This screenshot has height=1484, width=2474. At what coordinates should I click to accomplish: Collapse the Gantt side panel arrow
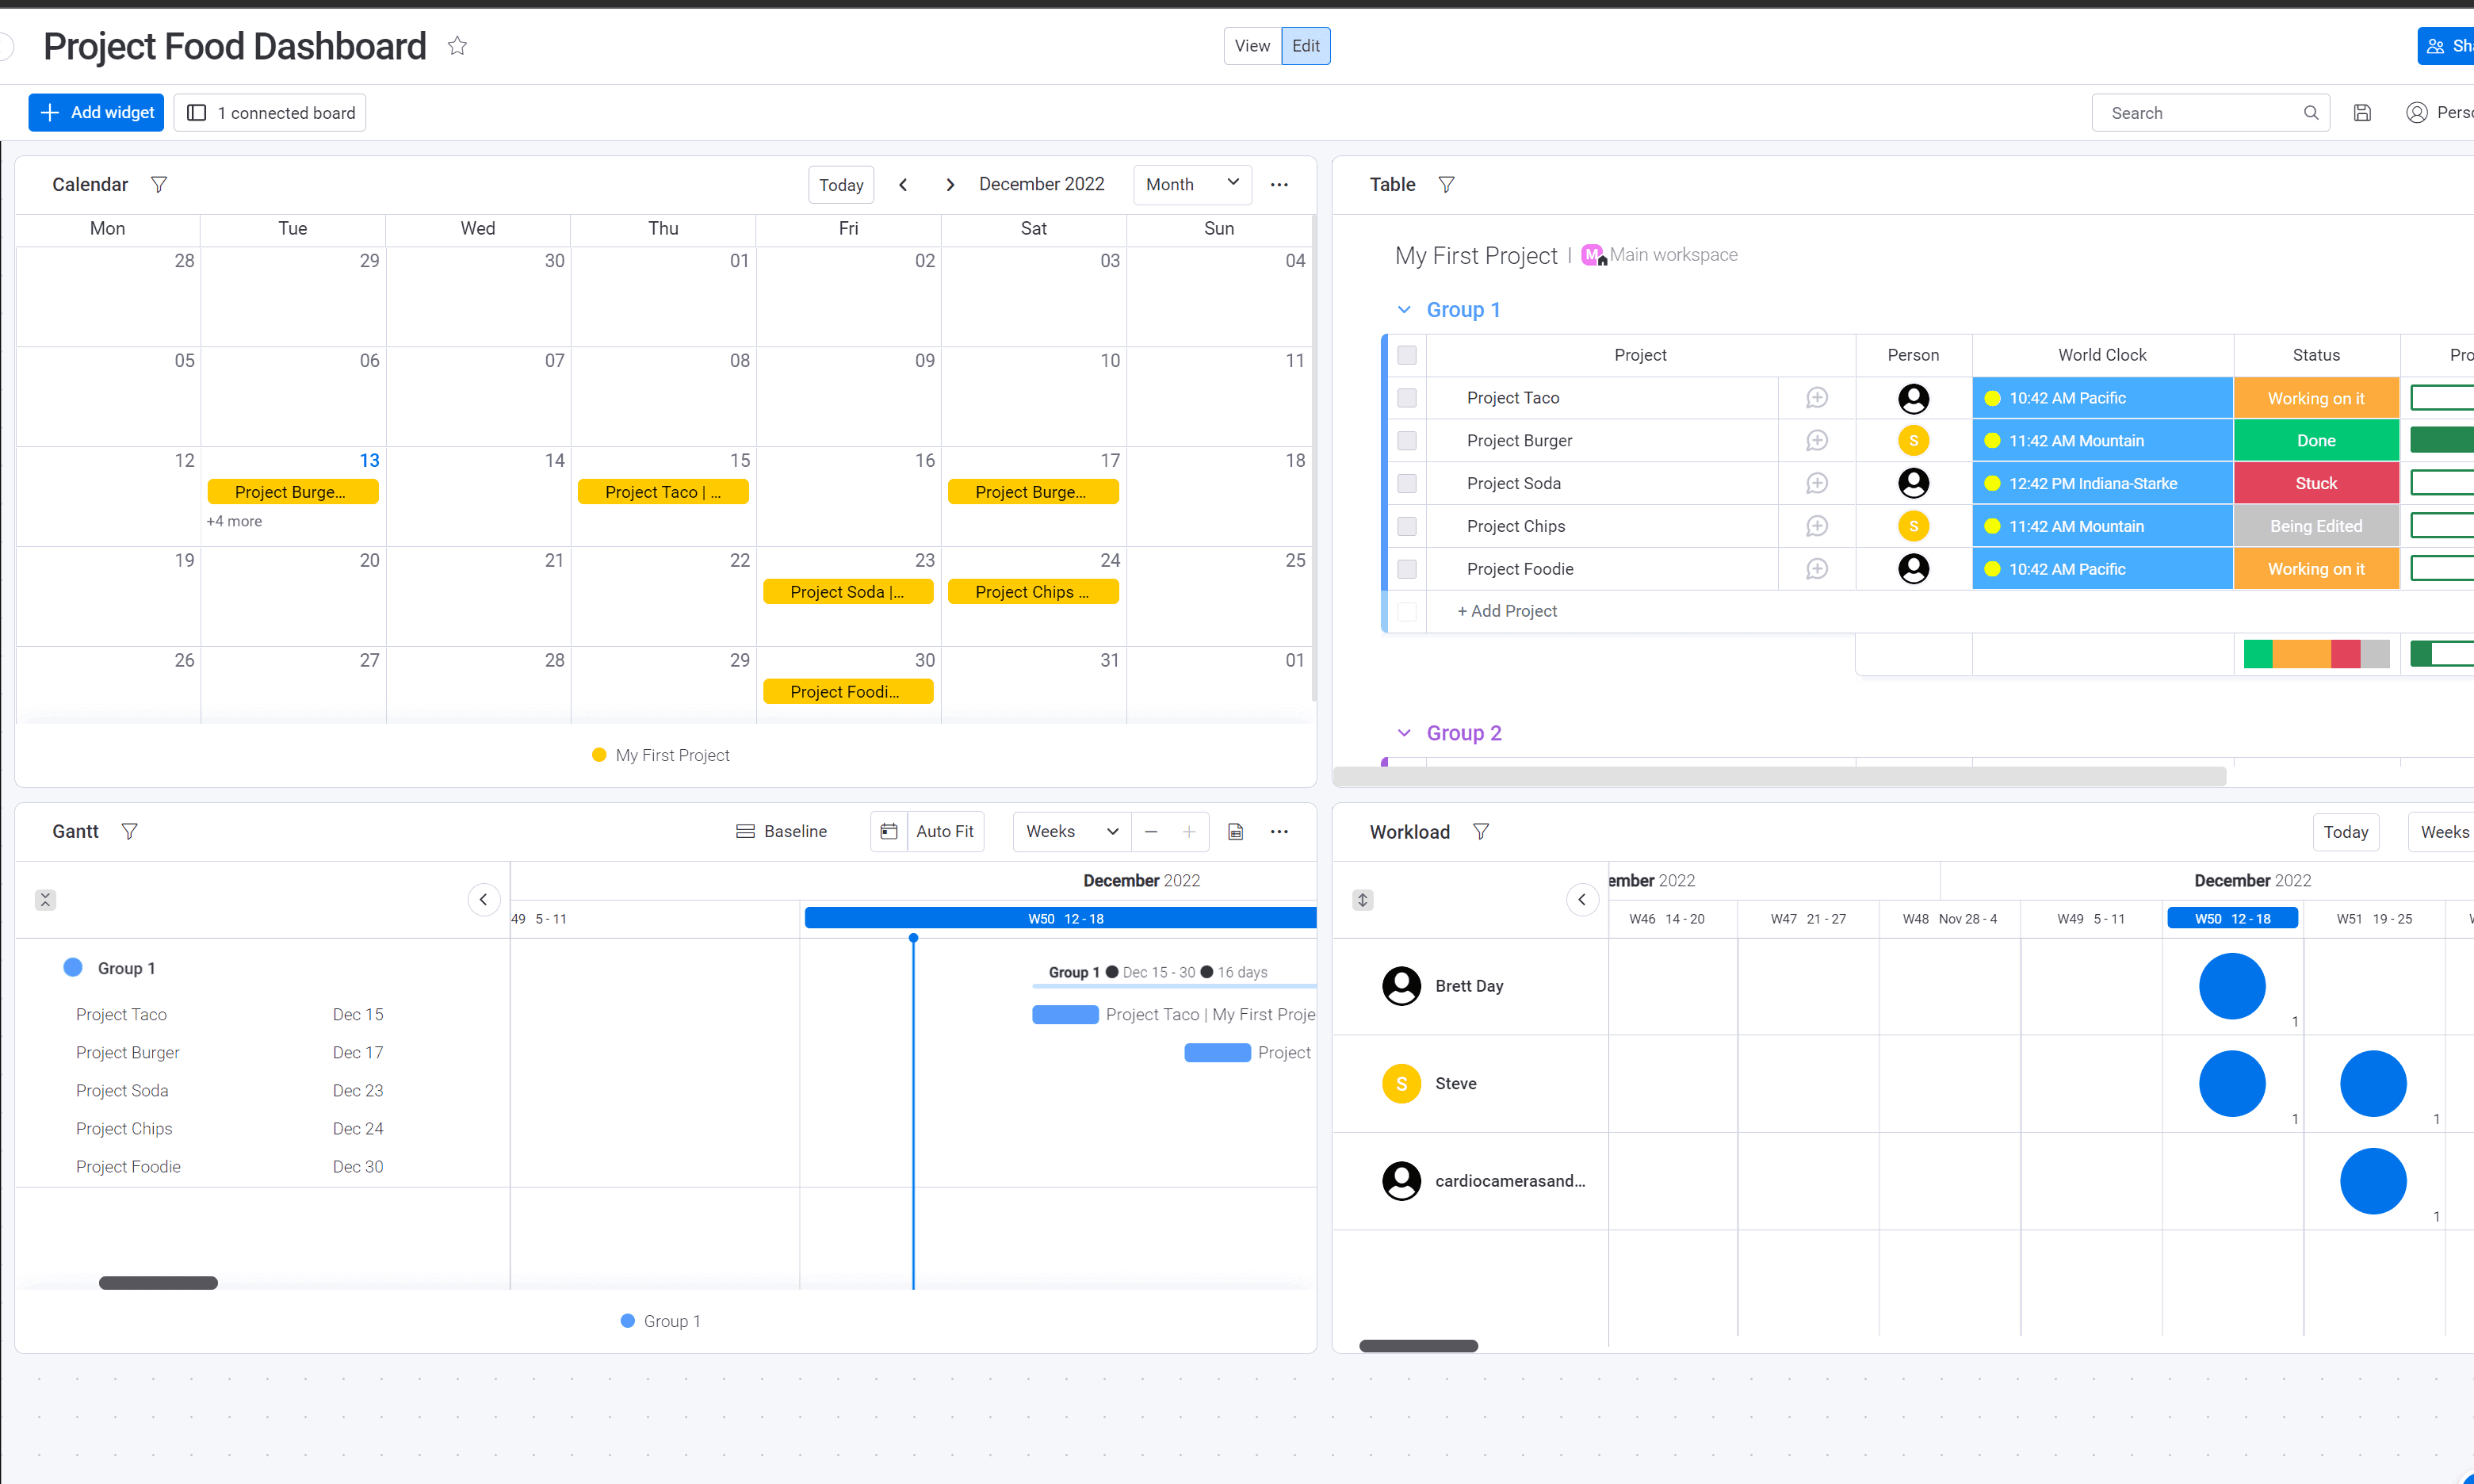coord(483,899)
